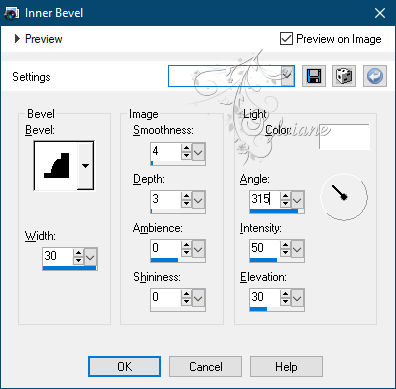Open the Smoothness slider dropdown
This screenshot has width=396, height=389.
(x=198, y=152)
